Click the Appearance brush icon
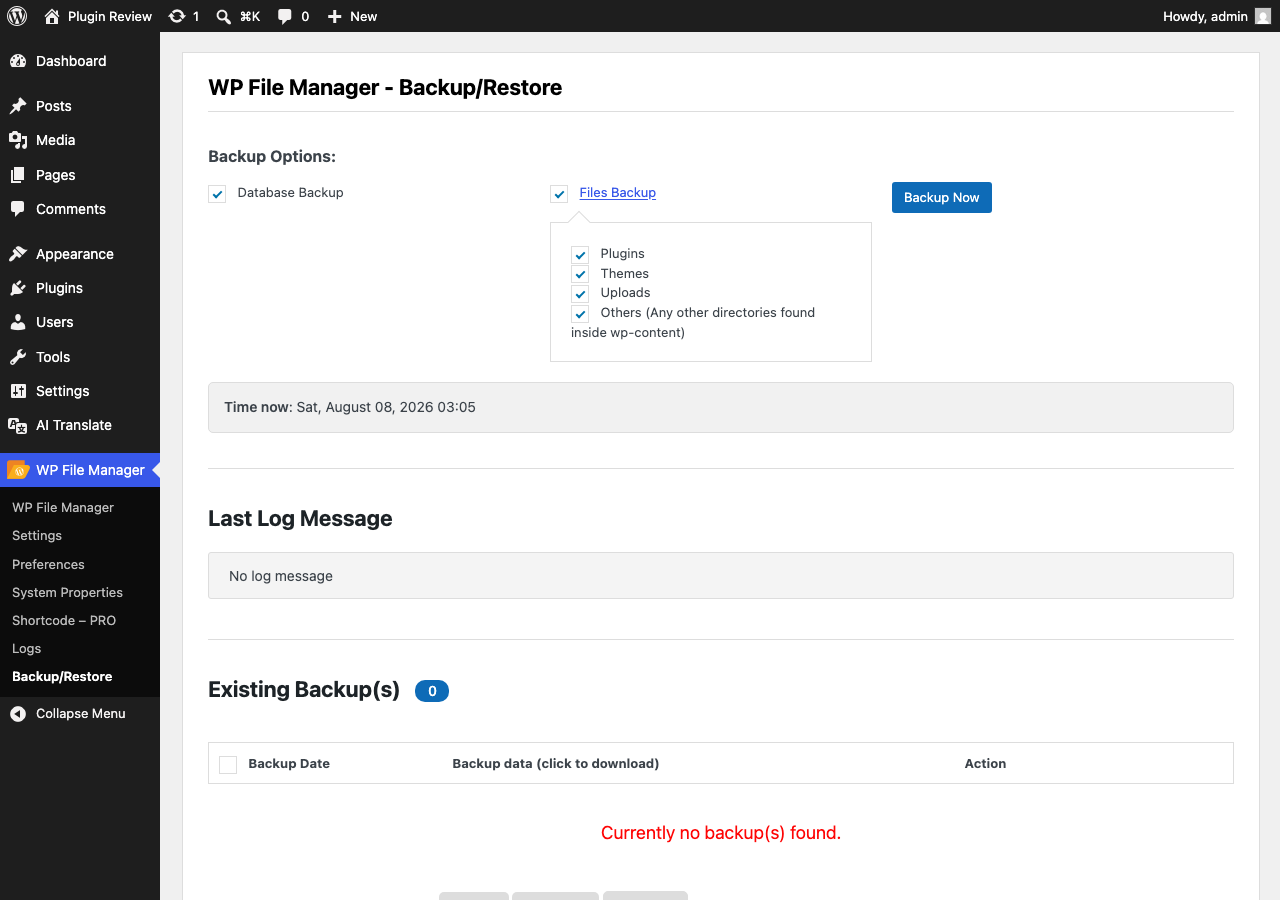The width and height of the screenshot is (1280, 900). (x=18, y=254)
